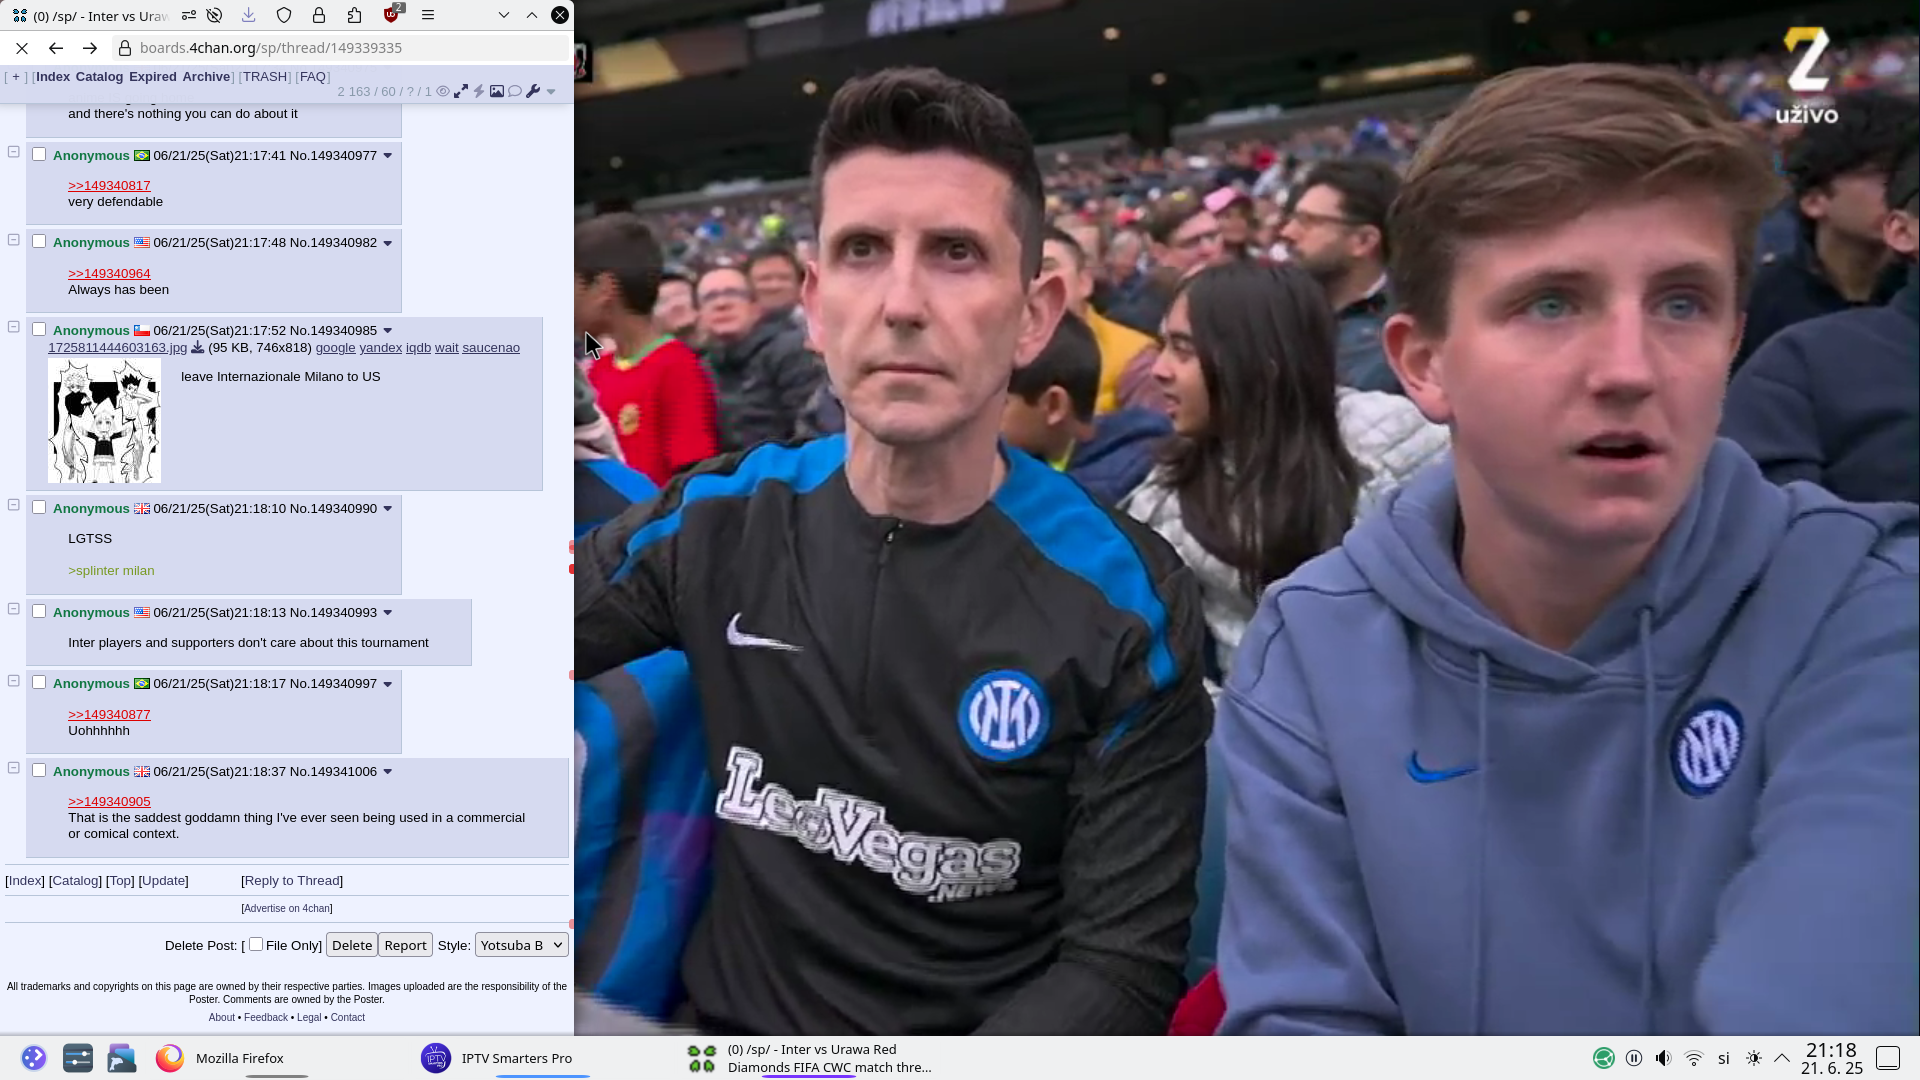1920x1080 pixels.
Task: Open the uBlock Origin extension popup
Action: click(x=392, y=14)
